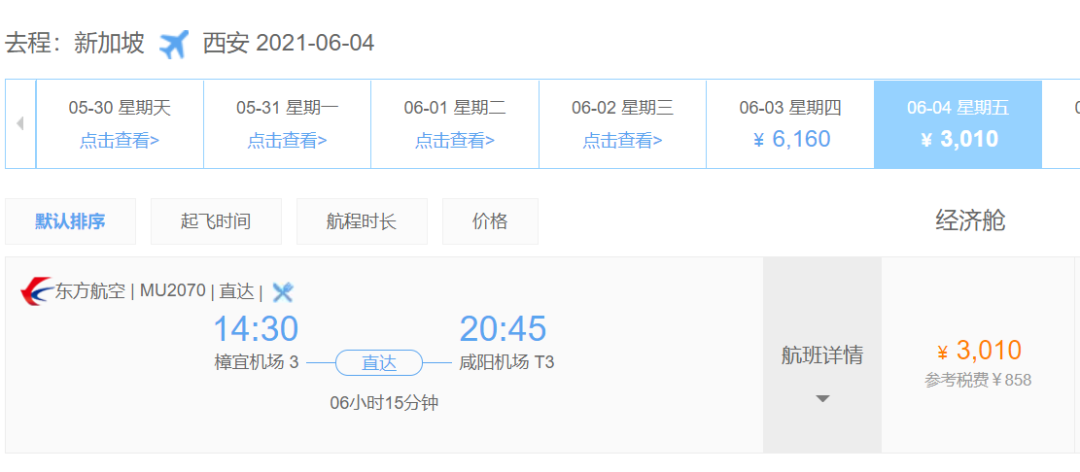Click the ¥3,010 economy fare price
This screenshot has width=1080, height=472.
979,351
